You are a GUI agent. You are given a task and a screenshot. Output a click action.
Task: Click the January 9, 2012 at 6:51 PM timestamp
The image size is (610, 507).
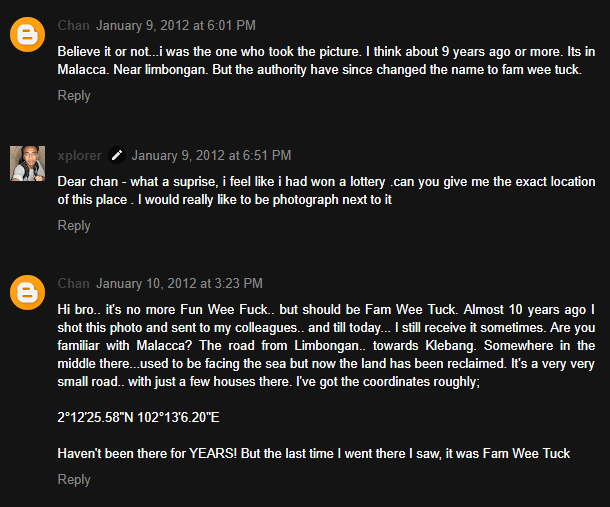(211, 155)
